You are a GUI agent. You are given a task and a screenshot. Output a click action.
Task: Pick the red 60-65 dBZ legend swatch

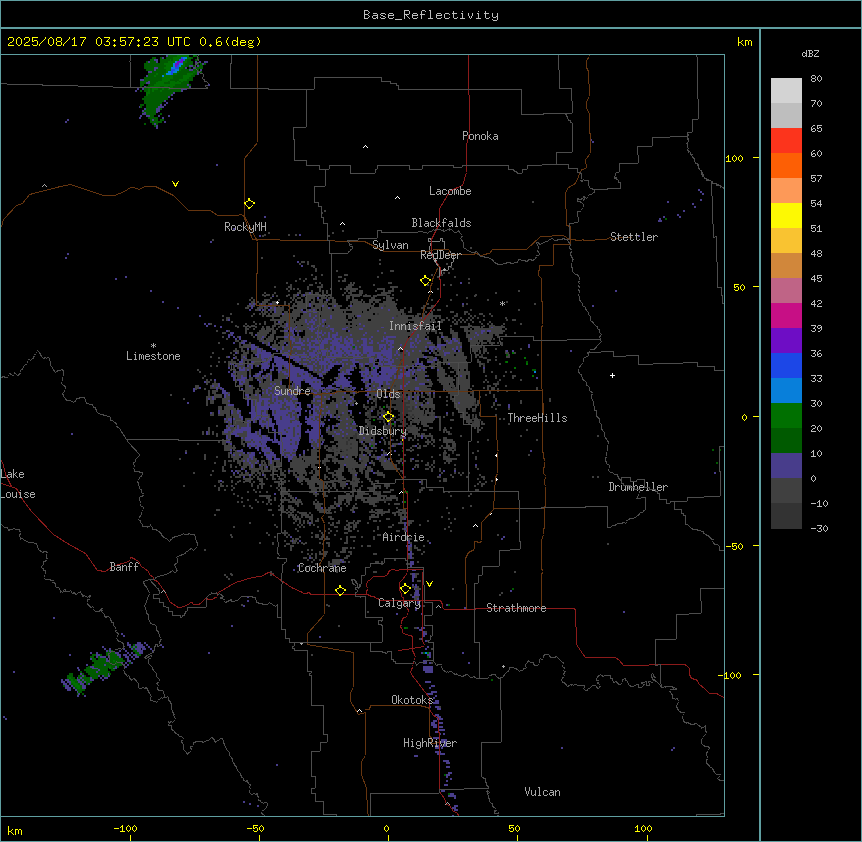tap(786, 141)
